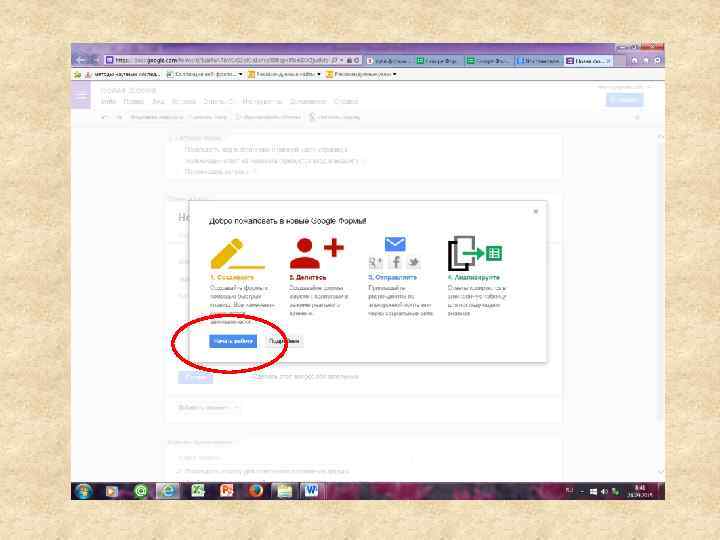Open Windows Media Player from the taskbar
720x540 pixels.
click(x=112, y=491)
